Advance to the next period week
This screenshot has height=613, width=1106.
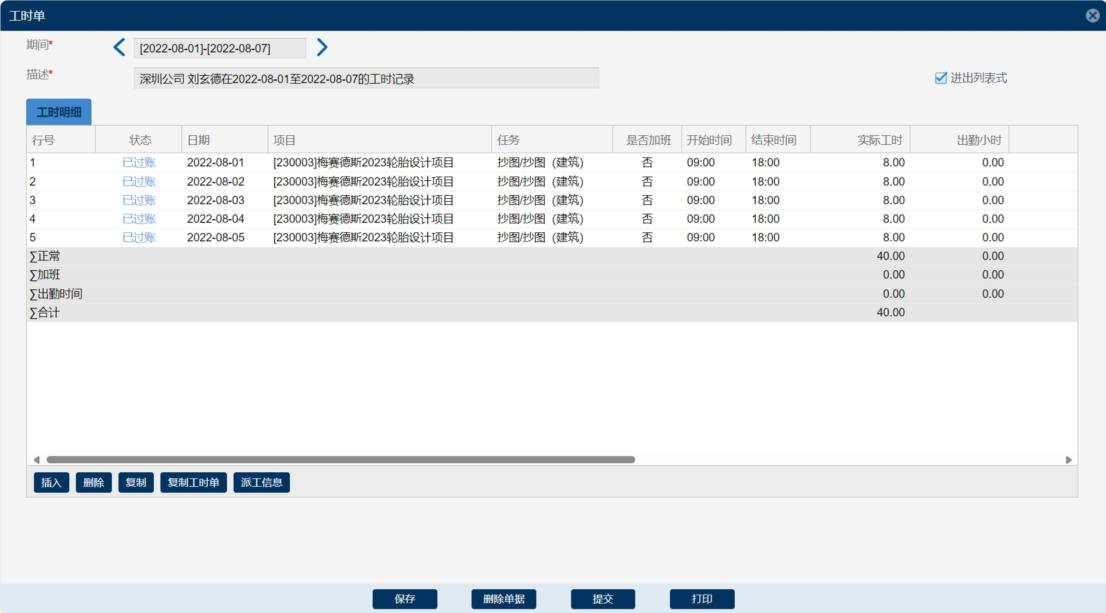tap(322, 47)
